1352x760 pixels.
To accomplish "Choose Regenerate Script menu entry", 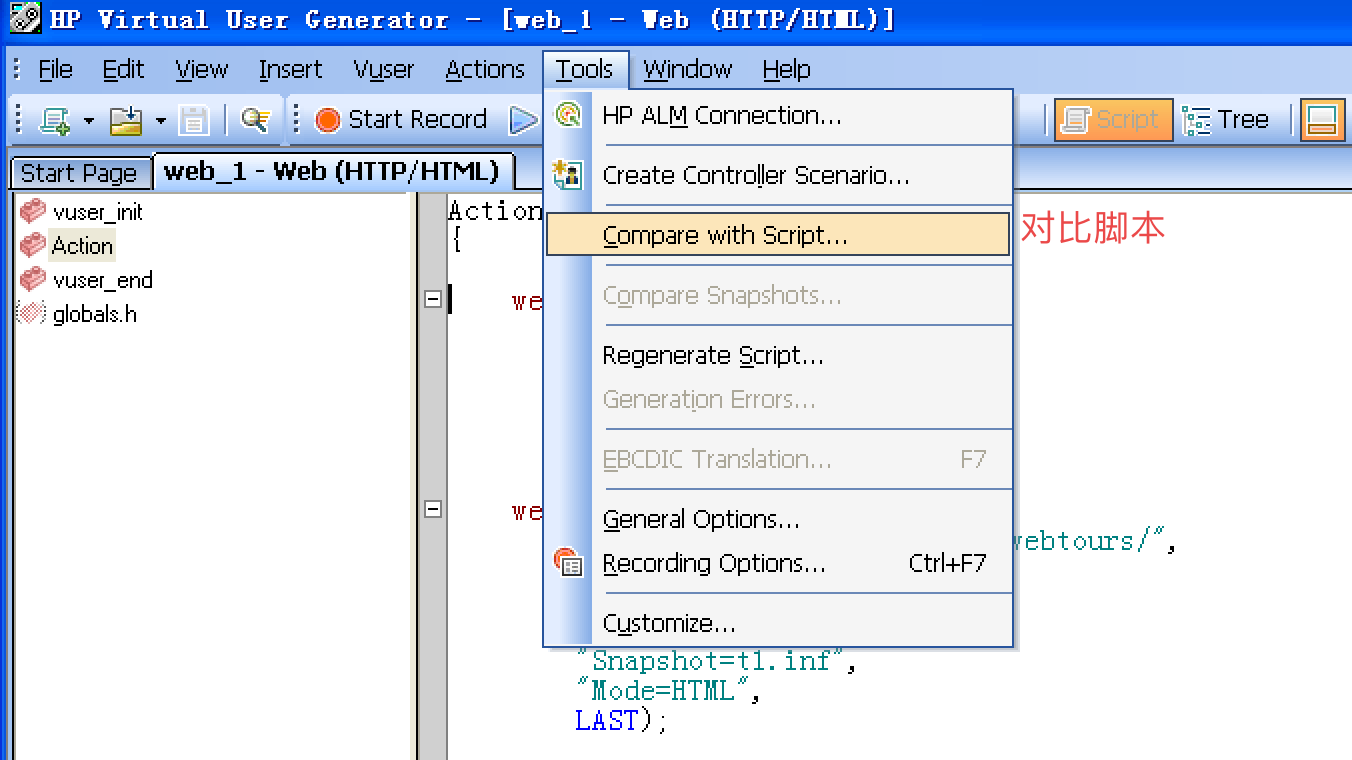I will click(778, 356).
